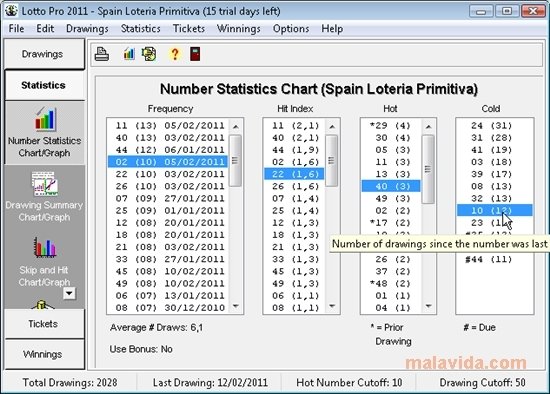Click the Hot list scrollbar thumb
550x394 pixels.
click(428, 169)
